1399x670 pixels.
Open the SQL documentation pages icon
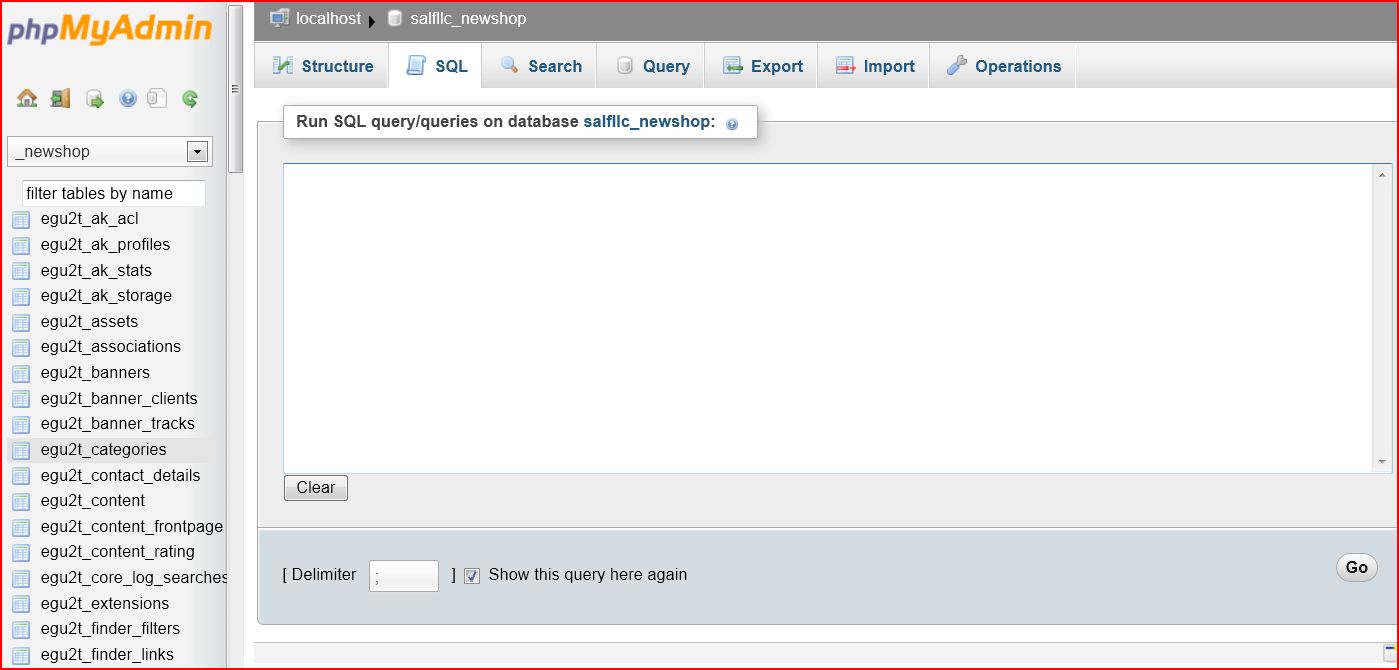[157, 98]
